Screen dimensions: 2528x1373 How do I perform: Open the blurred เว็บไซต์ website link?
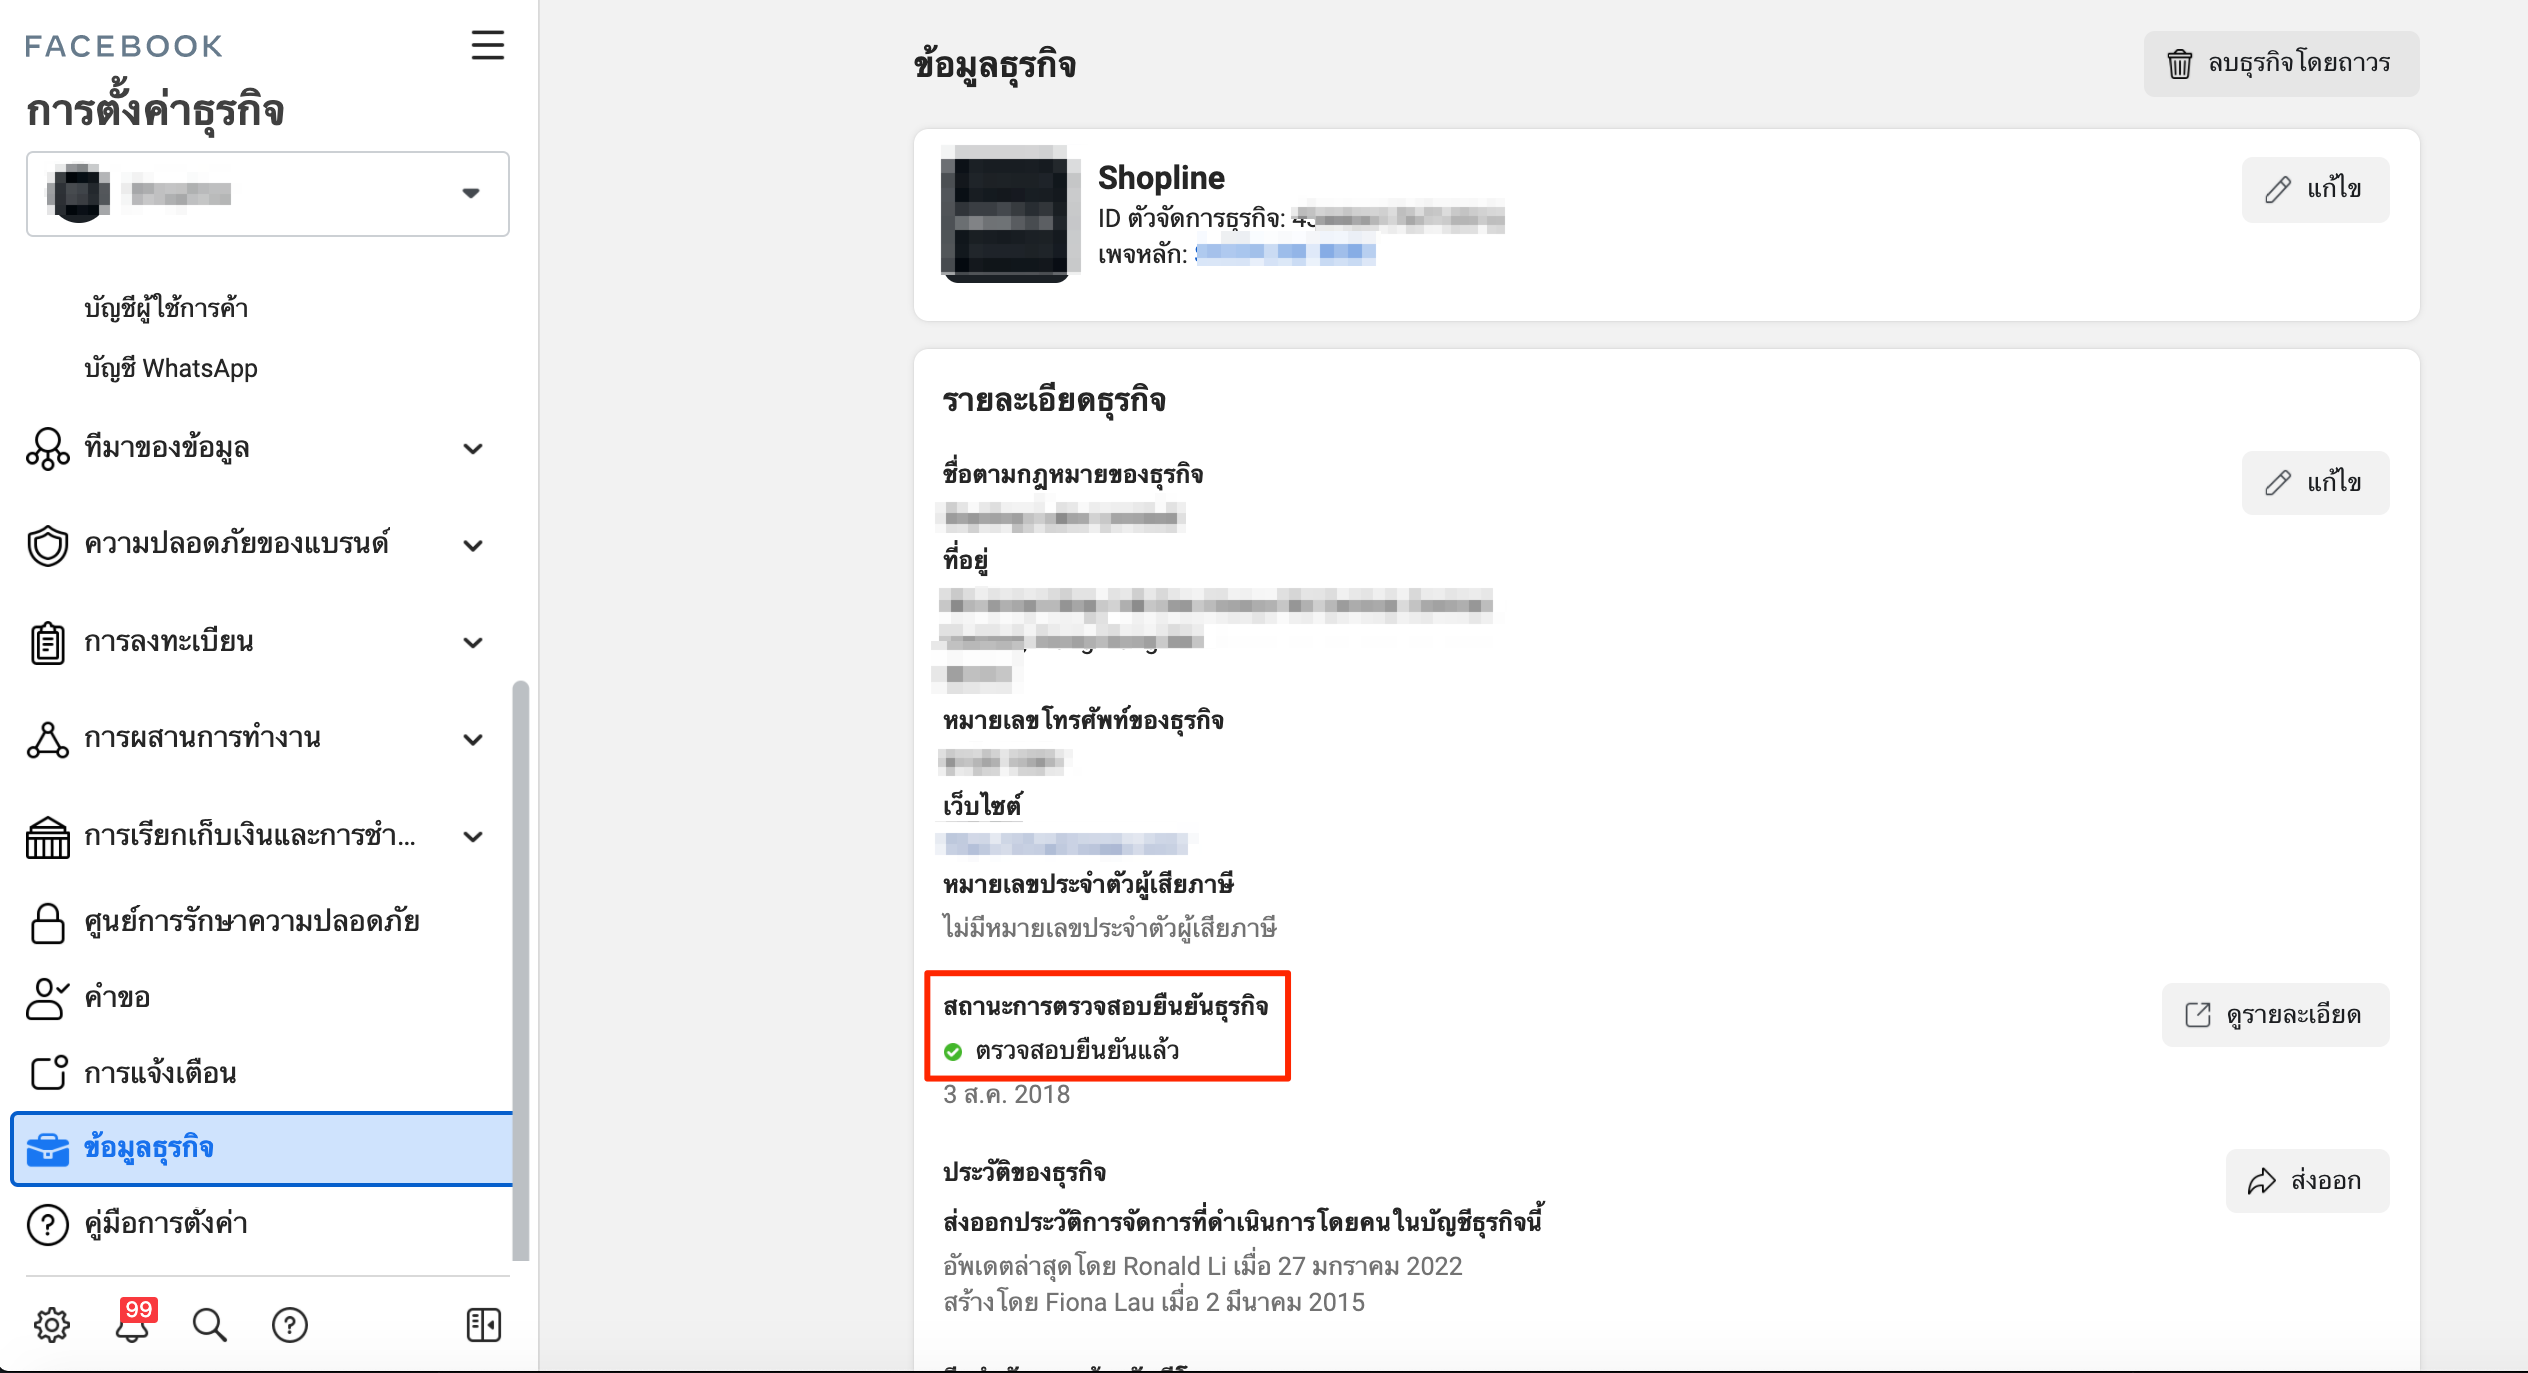tap(1065, 845)
